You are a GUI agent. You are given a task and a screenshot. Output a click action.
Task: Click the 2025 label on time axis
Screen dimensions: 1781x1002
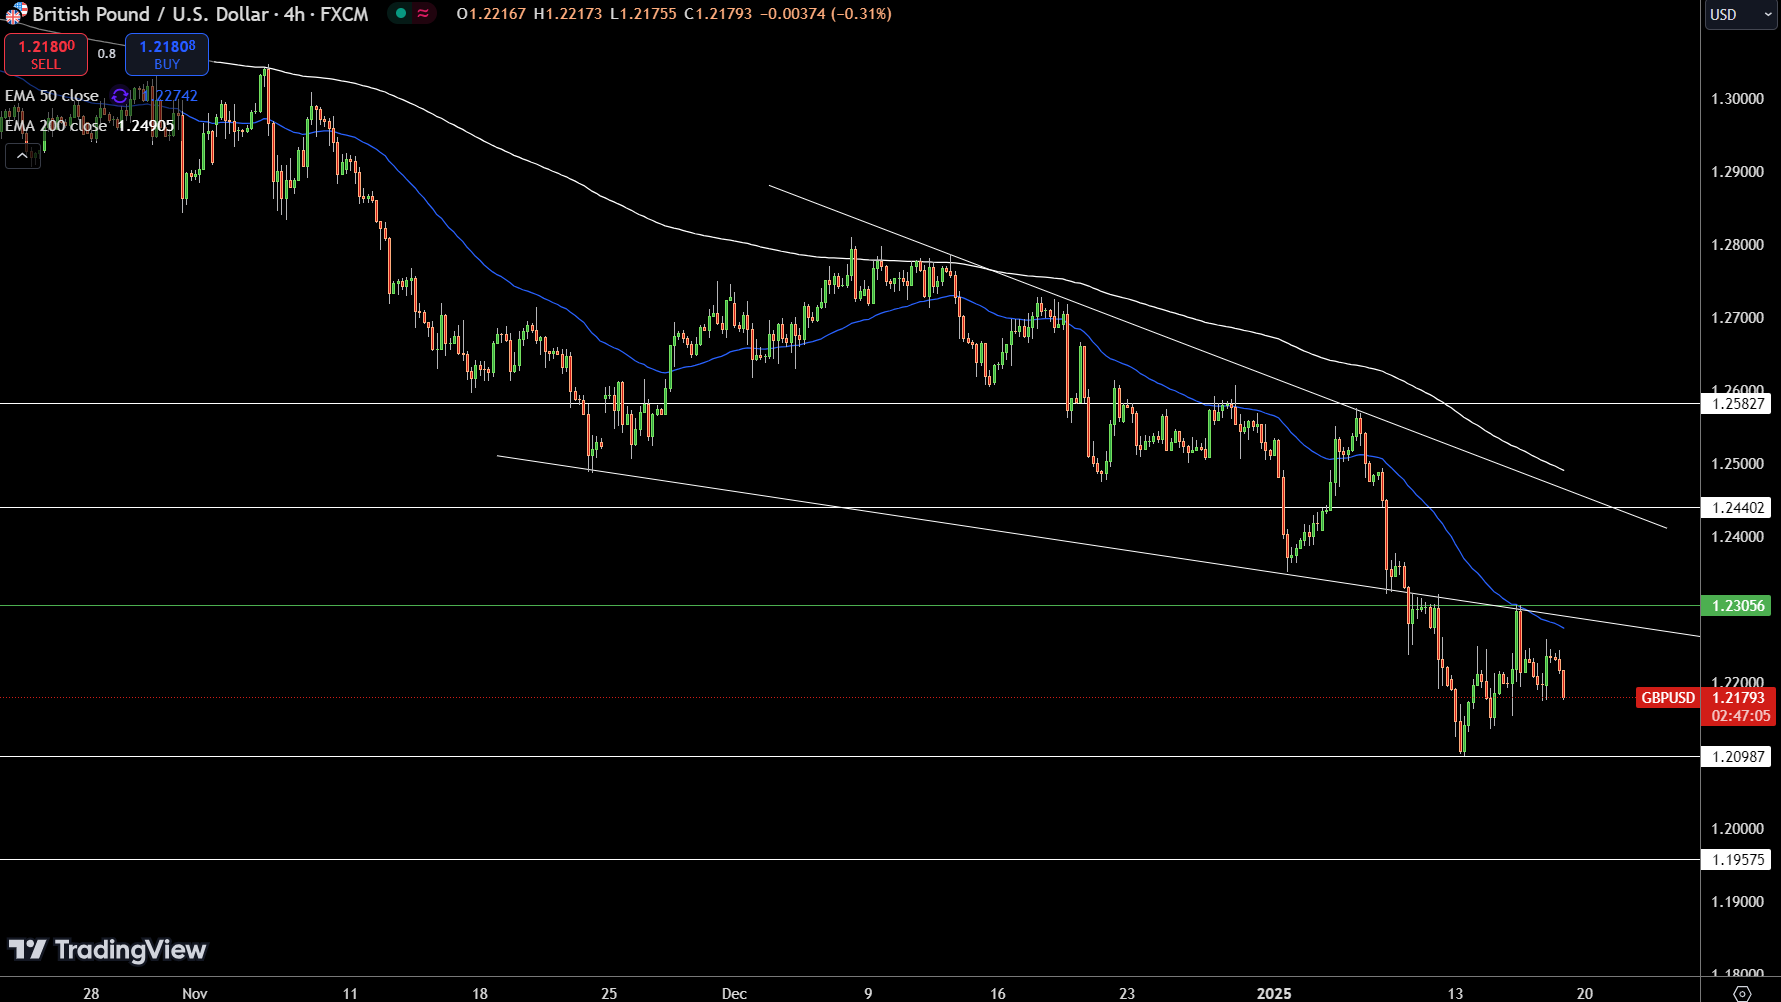(x=1274, y=993)
